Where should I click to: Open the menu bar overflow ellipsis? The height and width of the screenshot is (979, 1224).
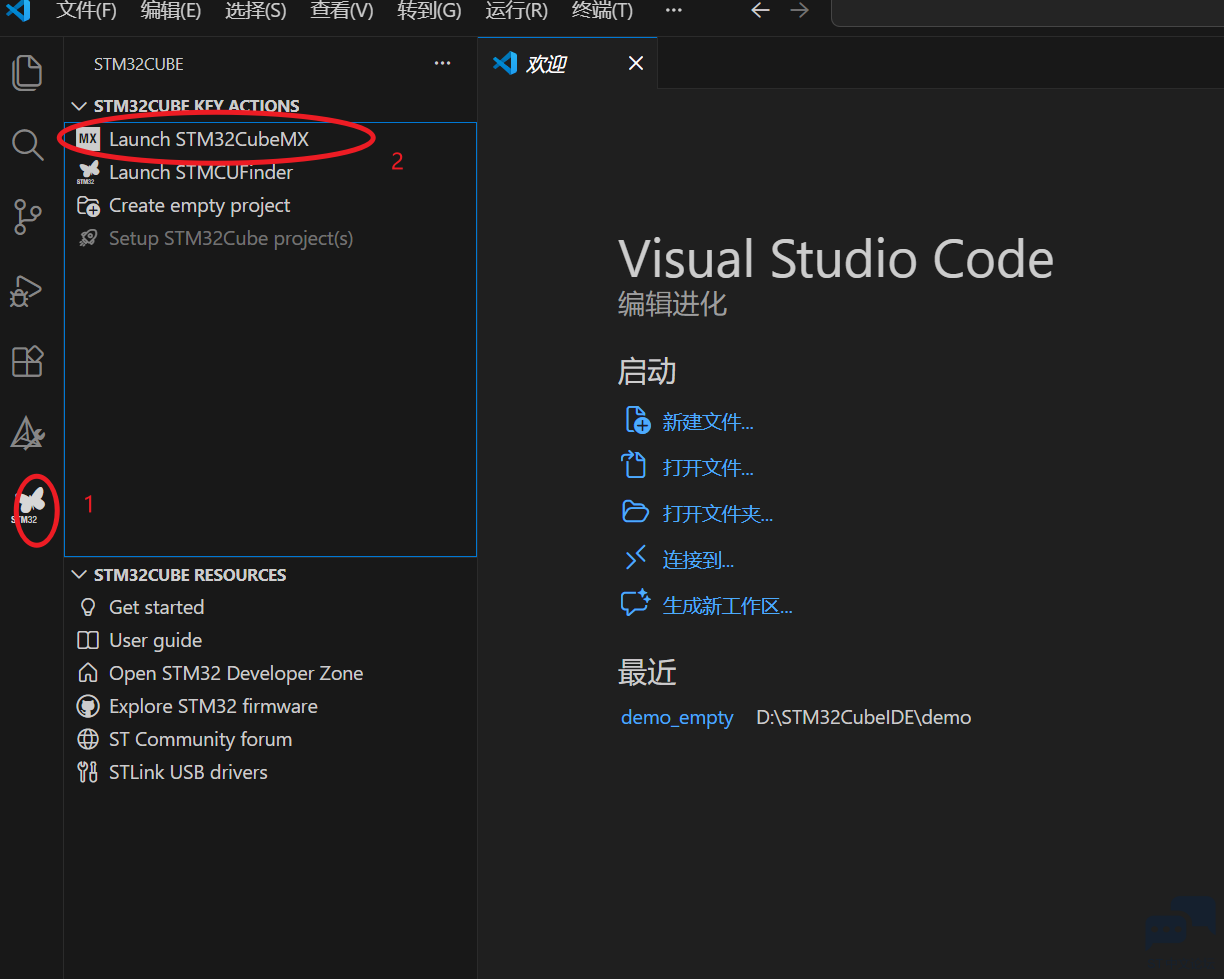pyautogui.click(x=673, y=10)
